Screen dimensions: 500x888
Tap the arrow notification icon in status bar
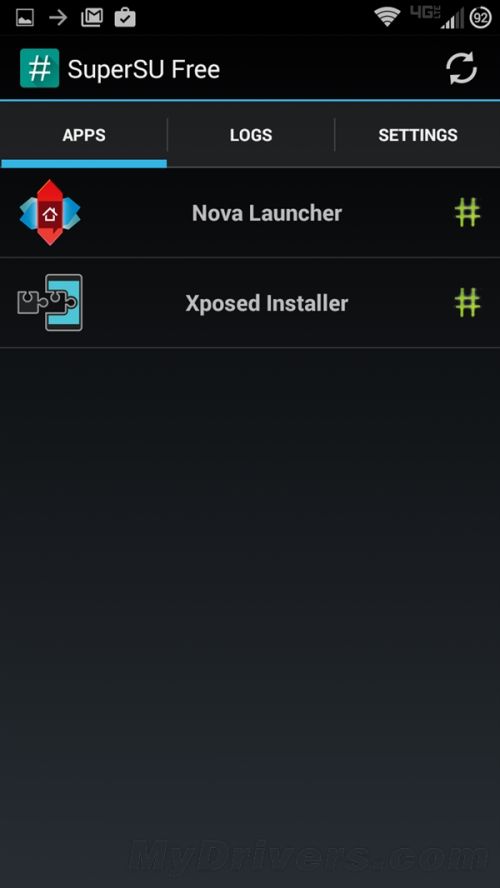click(x=58, y=18)
